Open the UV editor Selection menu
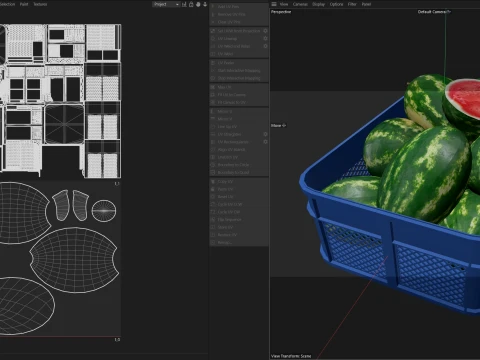The image size is (480, 360). pos(7,4)
